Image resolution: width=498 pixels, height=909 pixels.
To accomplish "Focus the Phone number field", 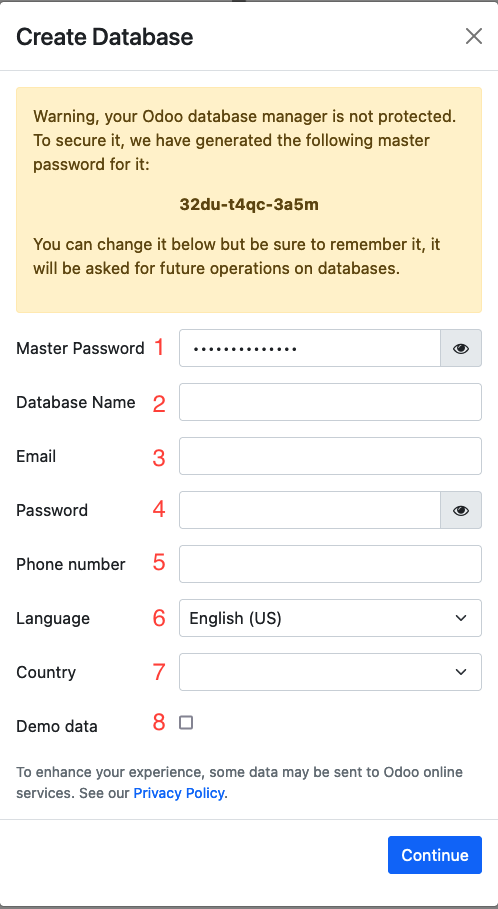I will tap(330, 564).
